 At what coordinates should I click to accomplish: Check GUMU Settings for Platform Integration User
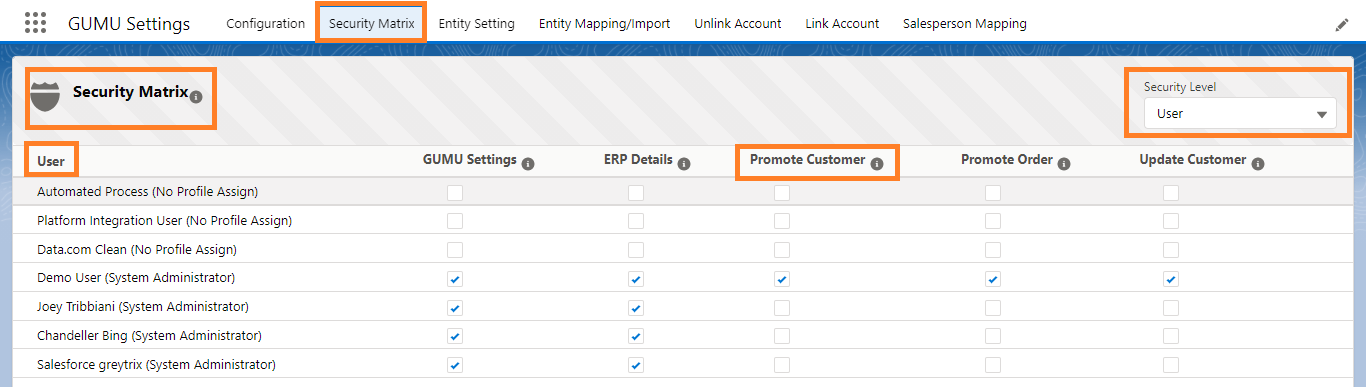(x=455, y=221)
